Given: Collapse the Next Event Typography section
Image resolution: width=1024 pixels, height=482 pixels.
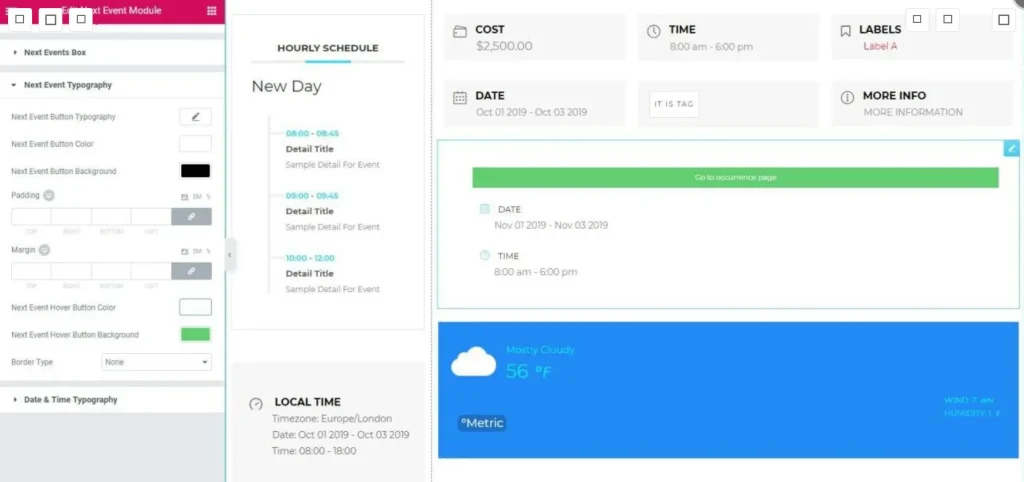Looking at the screenshot, I should pos(112,85).
